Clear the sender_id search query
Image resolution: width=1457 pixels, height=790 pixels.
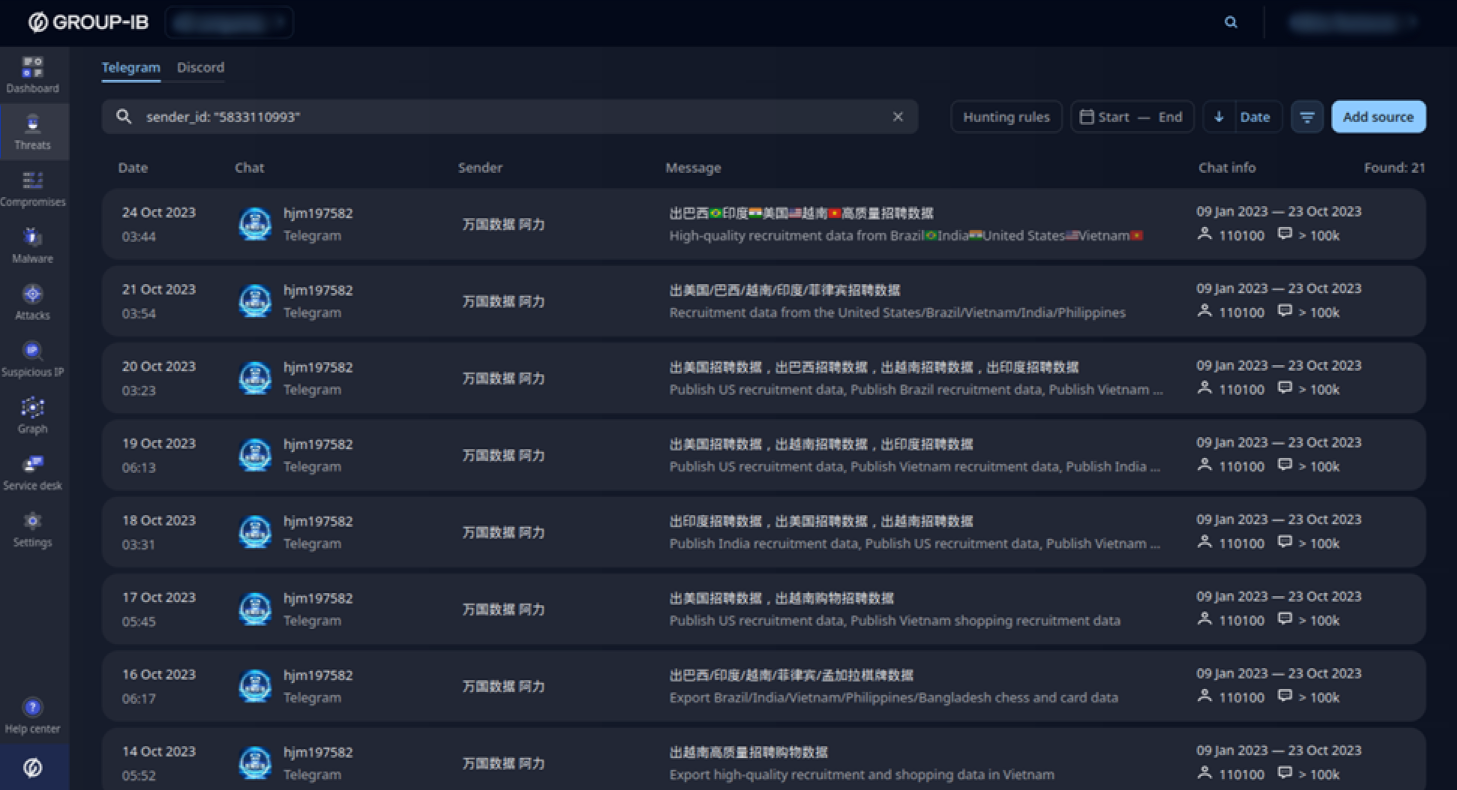click(x=897, y=116)
